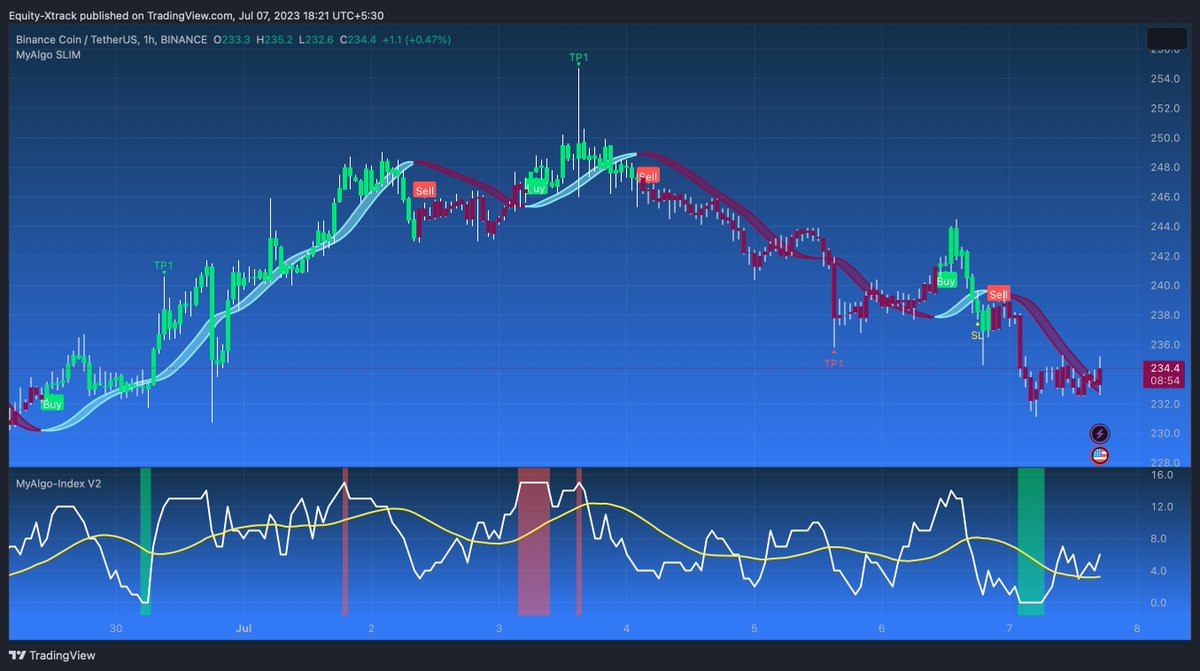Image resolution: width=1200 pixels, height=671 pixels.
Task: Click the green Buy label near July 7
Action: pos(945,281)
